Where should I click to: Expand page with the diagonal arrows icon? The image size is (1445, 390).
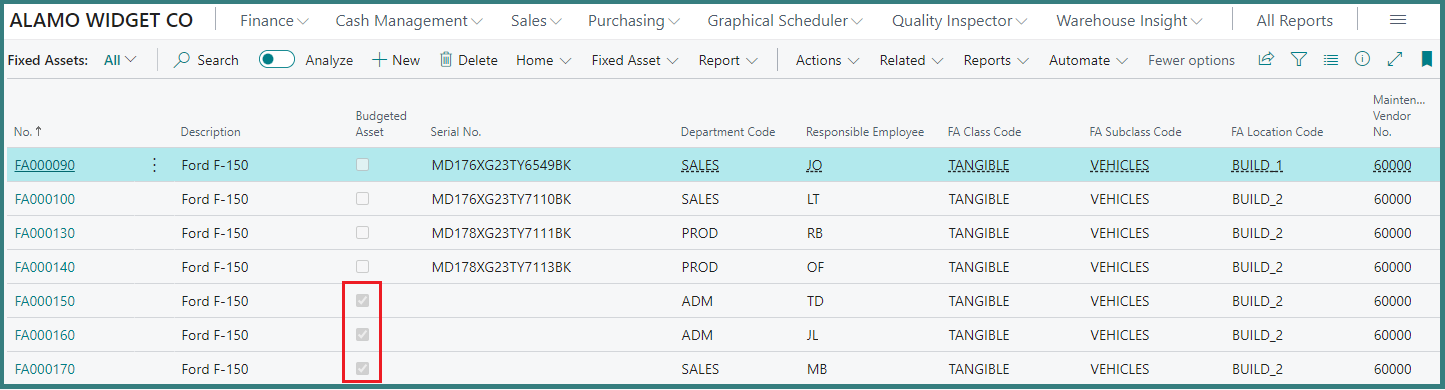pos(1394,60)
